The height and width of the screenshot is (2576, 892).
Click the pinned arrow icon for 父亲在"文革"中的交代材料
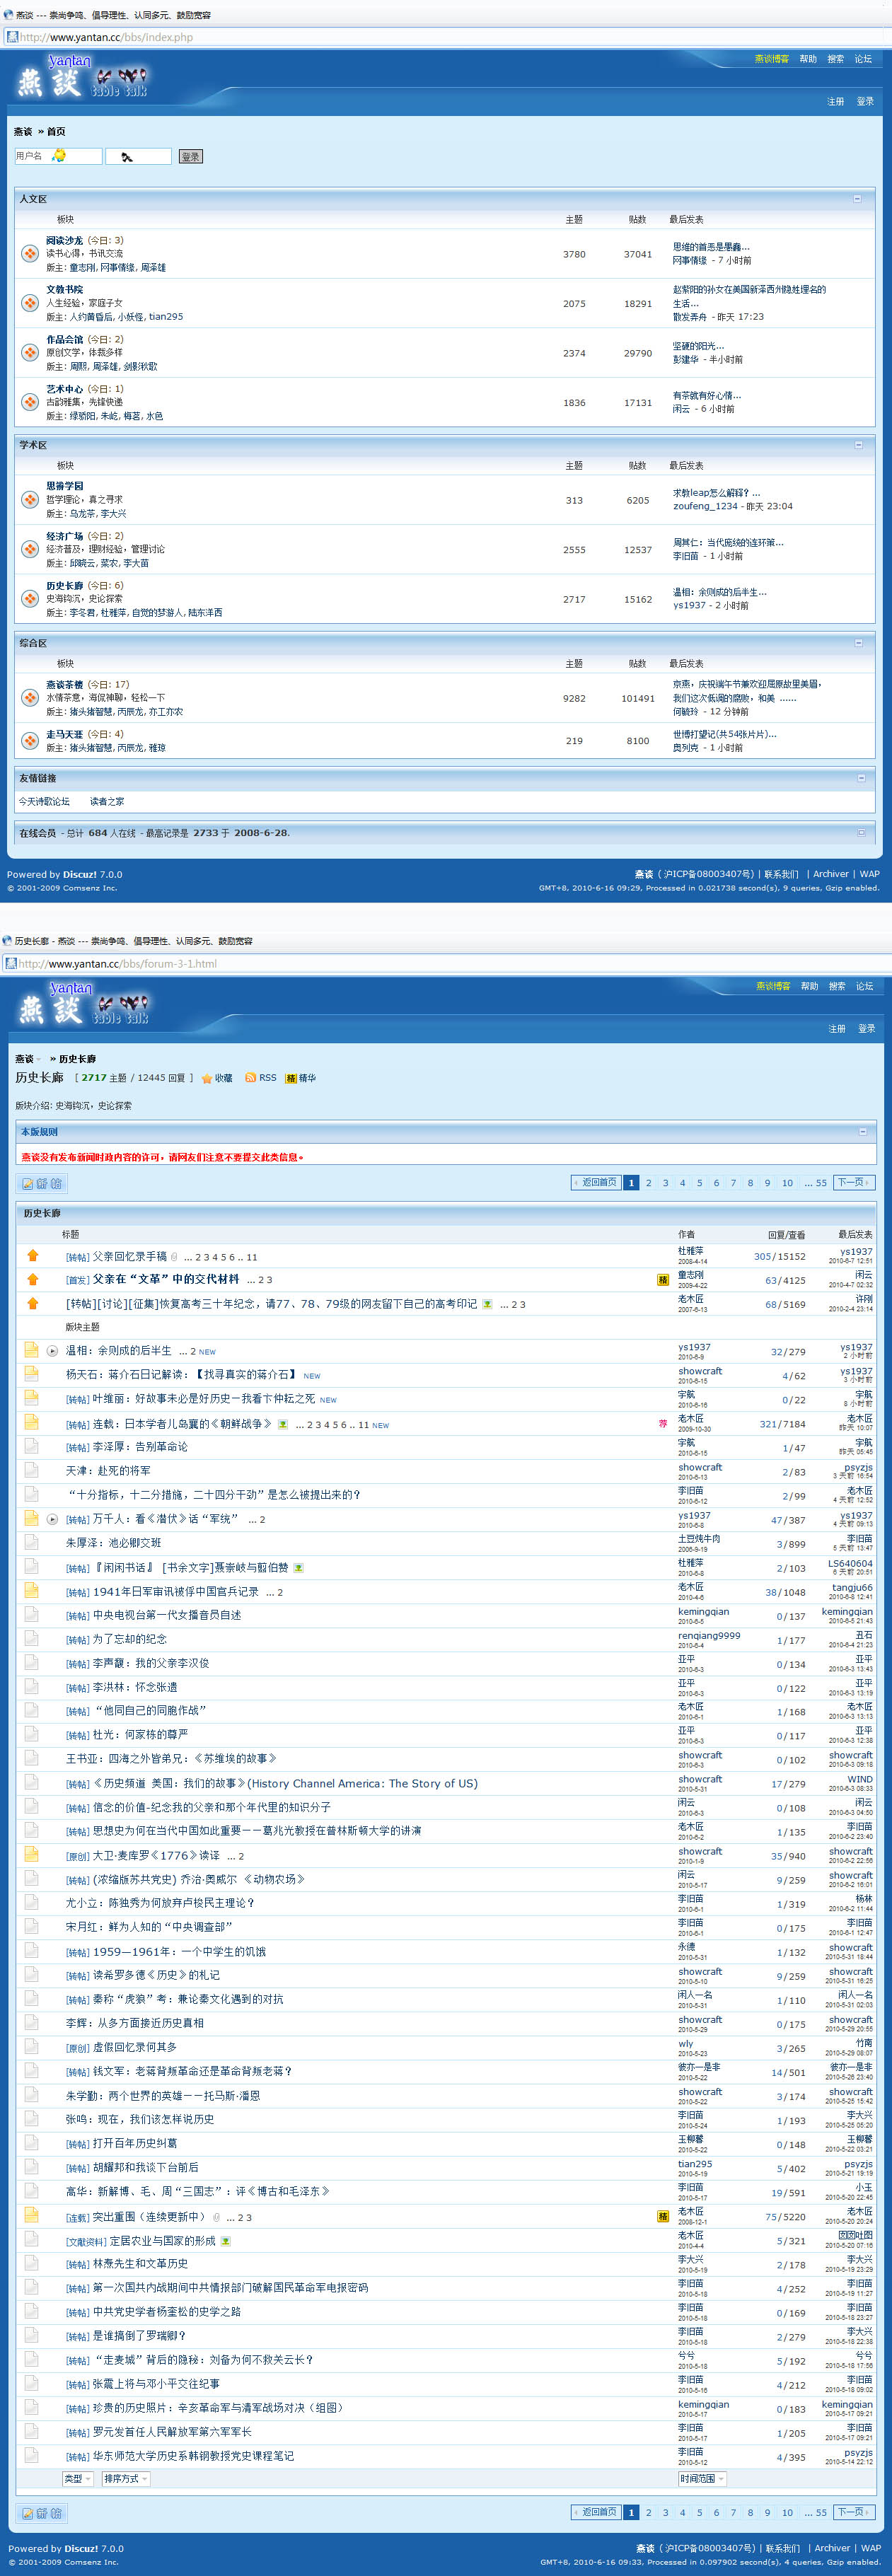[x=32, y=1279]
